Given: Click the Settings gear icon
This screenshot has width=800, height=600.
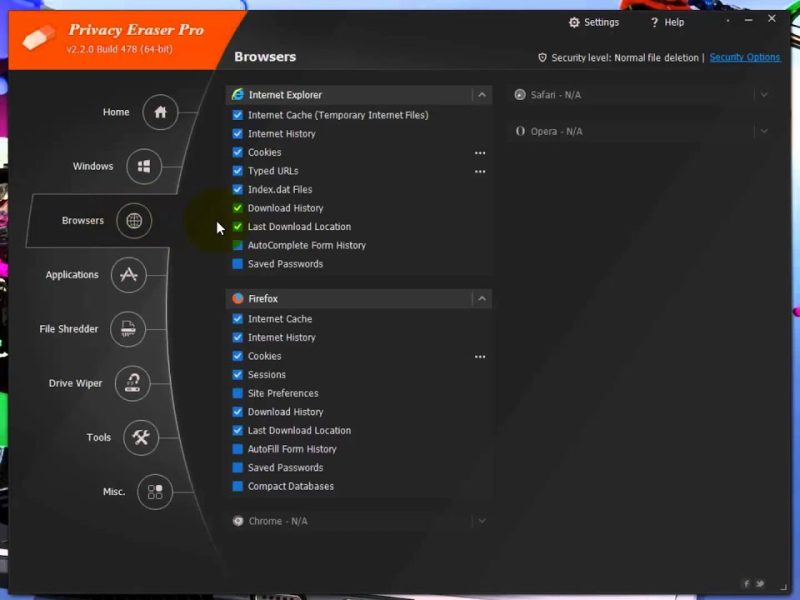Looking at the screenshot, I should tap(574, 22).
